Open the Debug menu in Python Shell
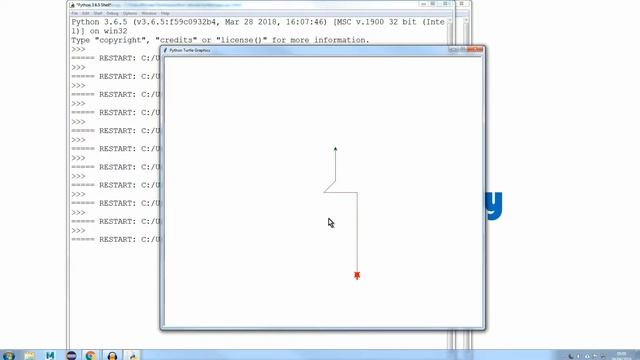The width and height of the screenshot is (640, 360). pyautogui.click(x=112, y=13)
